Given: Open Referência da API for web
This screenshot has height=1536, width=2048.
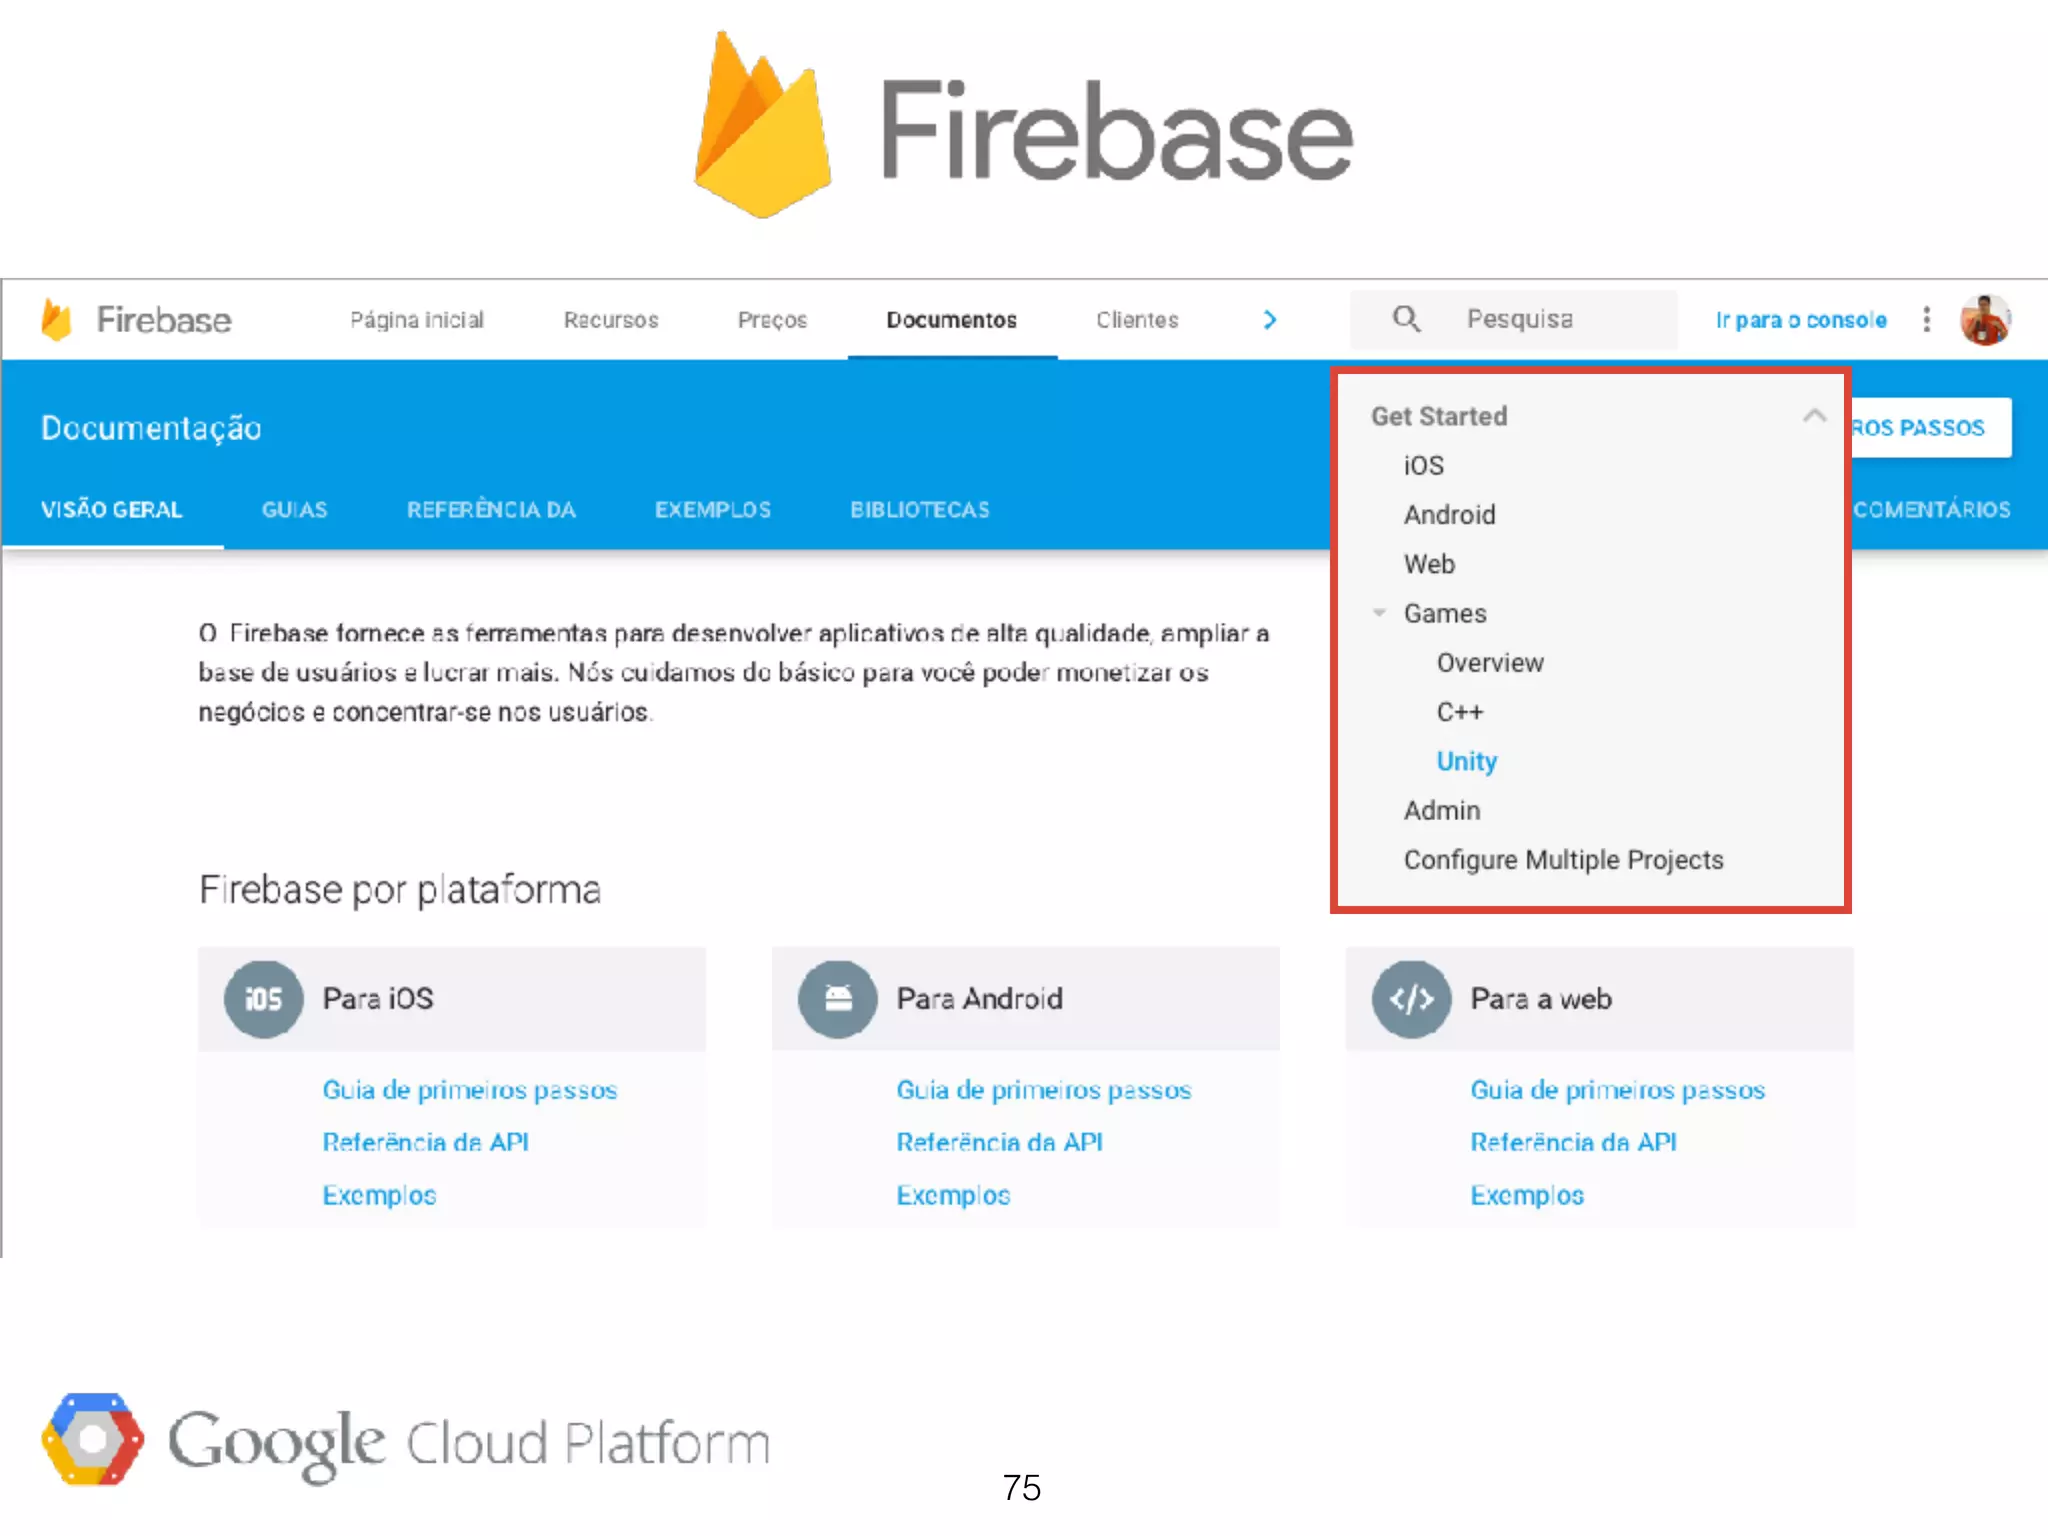Looking at the screenshot, I should click(1573, 1142).
